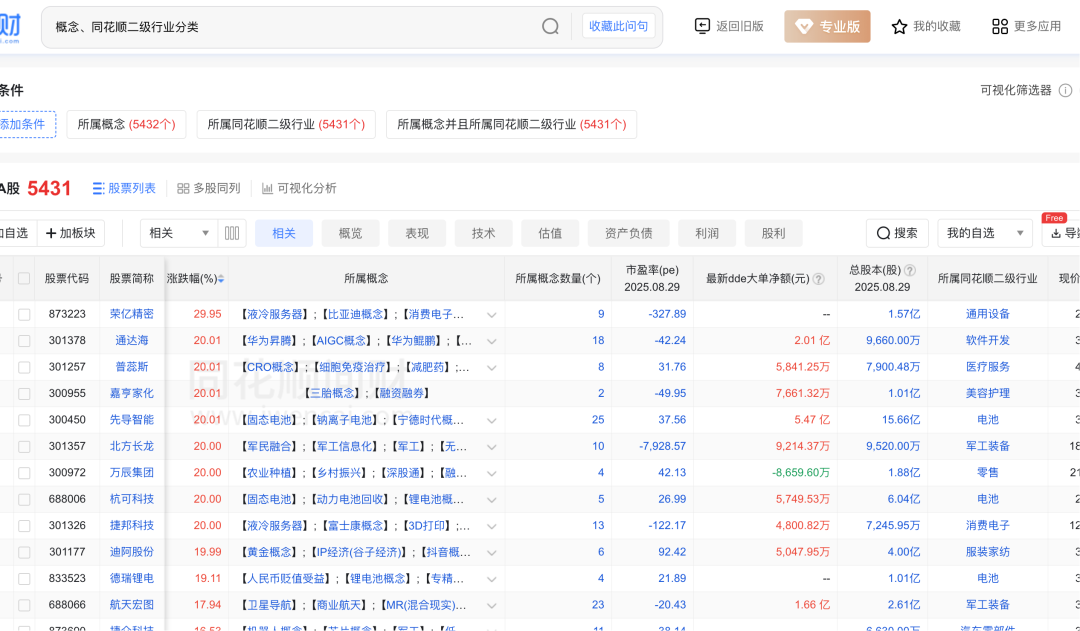Expand concepts list for 通达海 row
This screenshot has width=1080, height=631.
492,341
